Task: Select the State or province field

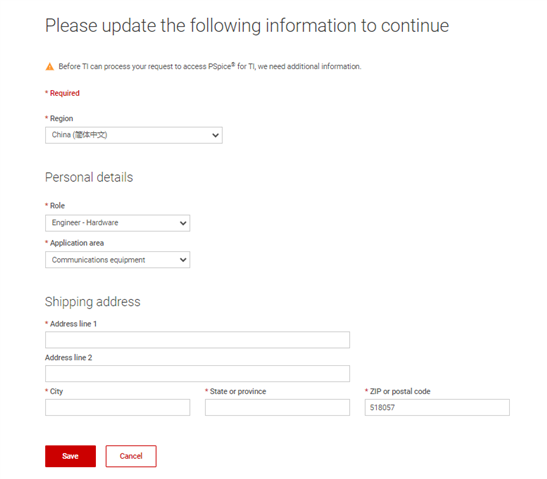Action: tap(277, 407)
